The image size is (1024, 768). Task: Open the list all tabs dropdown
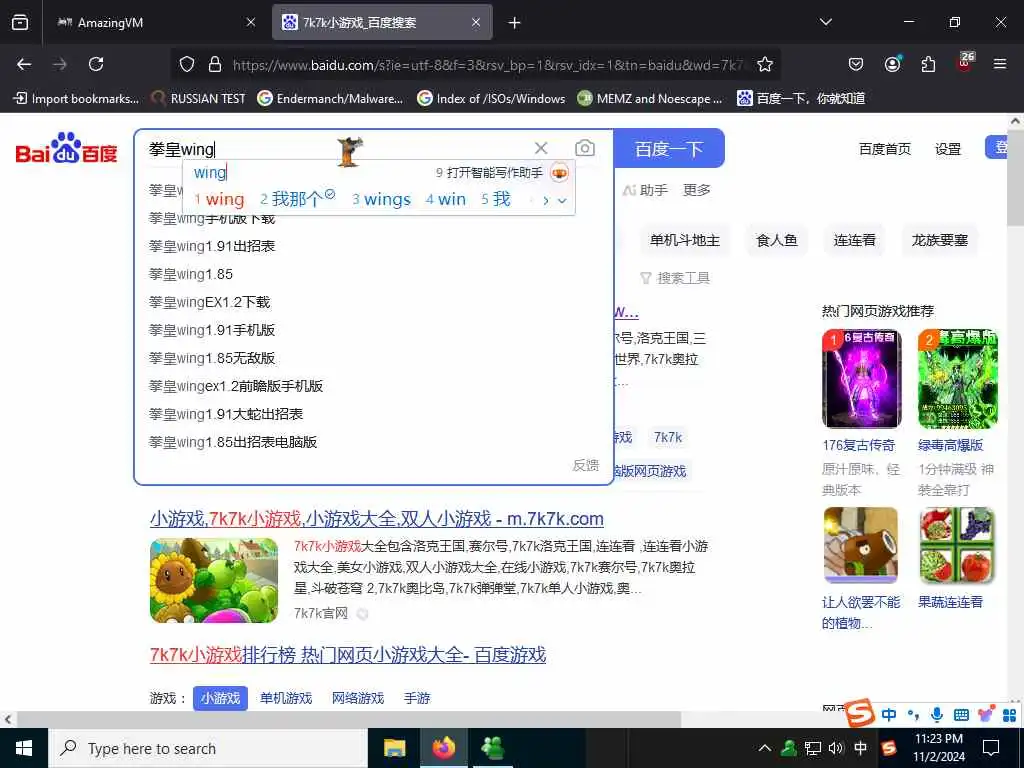(825, 22)
